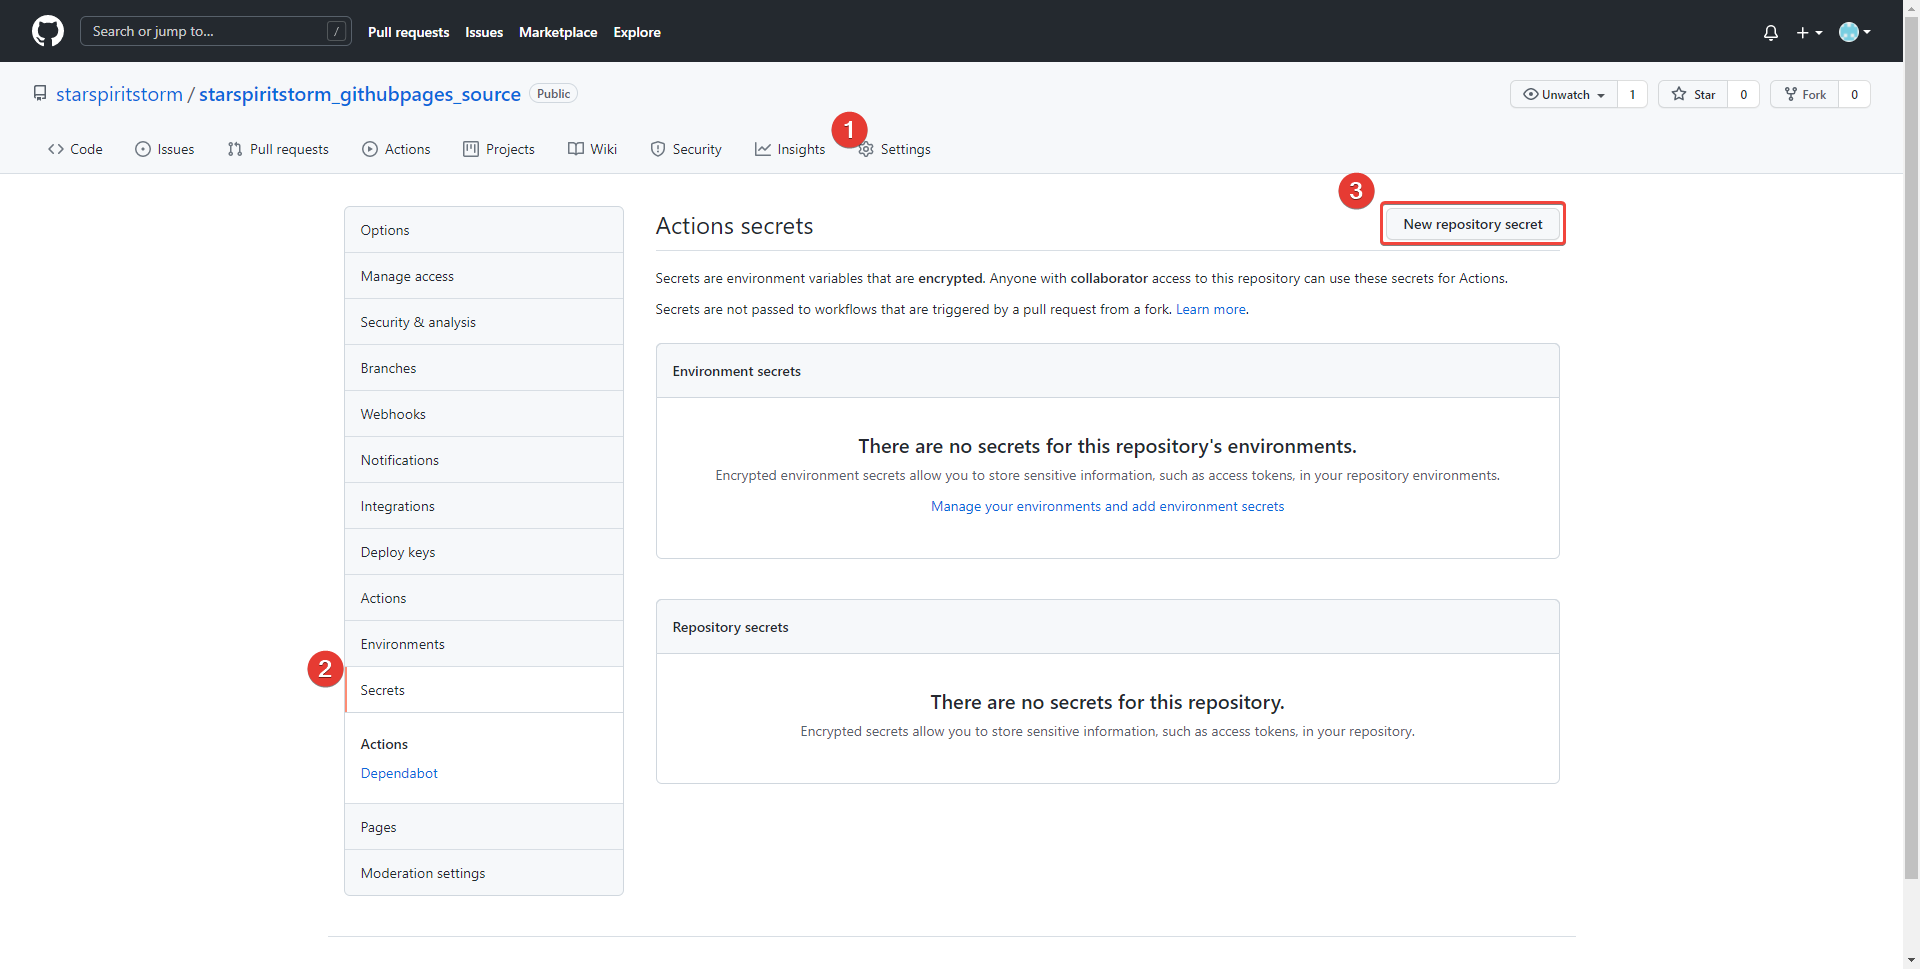Select Options in settings sidebar

[x=484, y=230]
